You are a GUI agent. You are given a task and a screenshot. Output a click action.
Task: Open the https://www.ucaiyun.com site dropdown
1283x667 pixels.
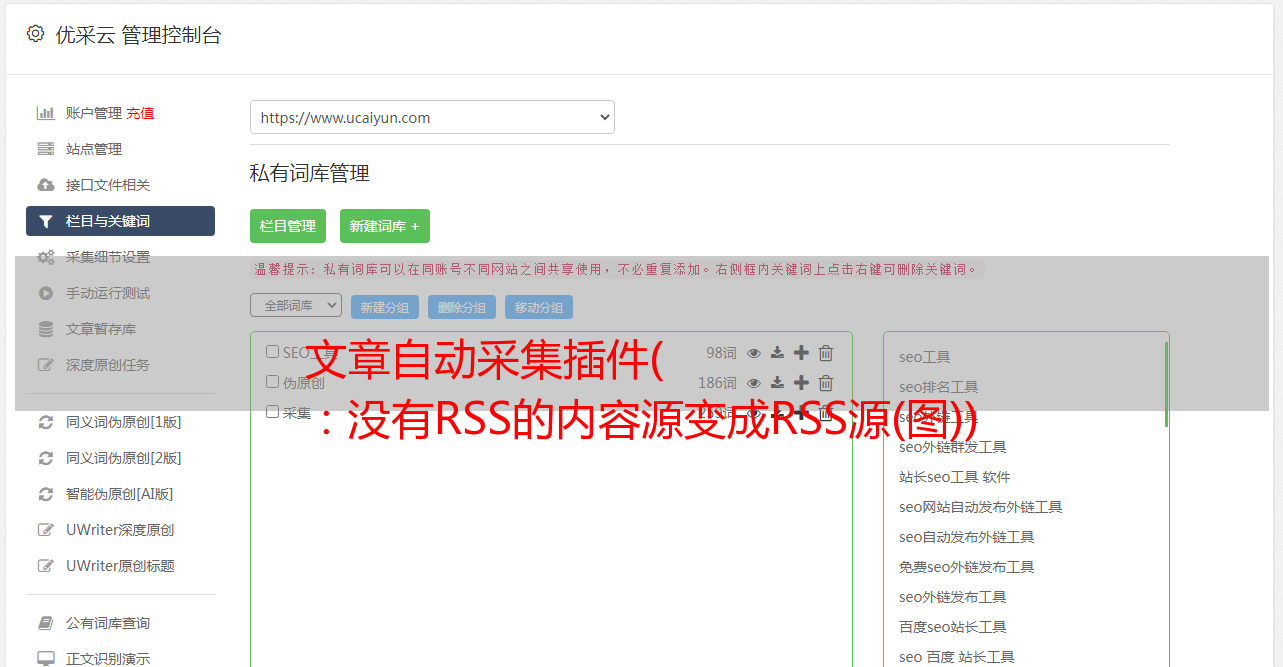pos(432,117)
